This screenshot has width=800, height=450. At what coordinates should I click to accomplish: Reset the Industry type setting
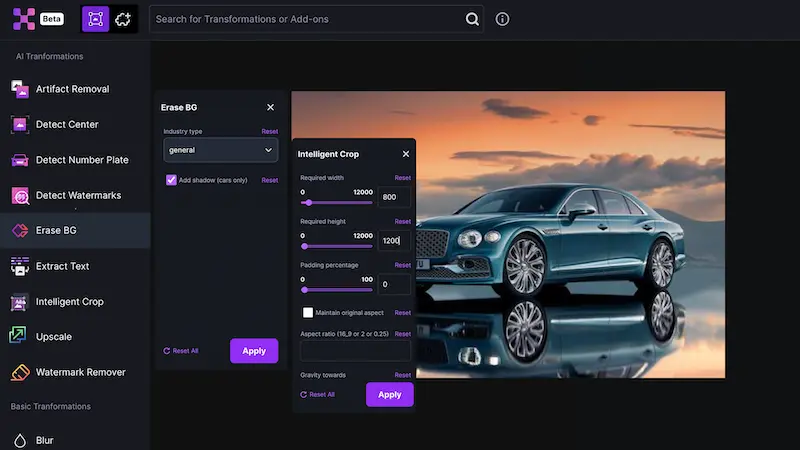point(270,132)
